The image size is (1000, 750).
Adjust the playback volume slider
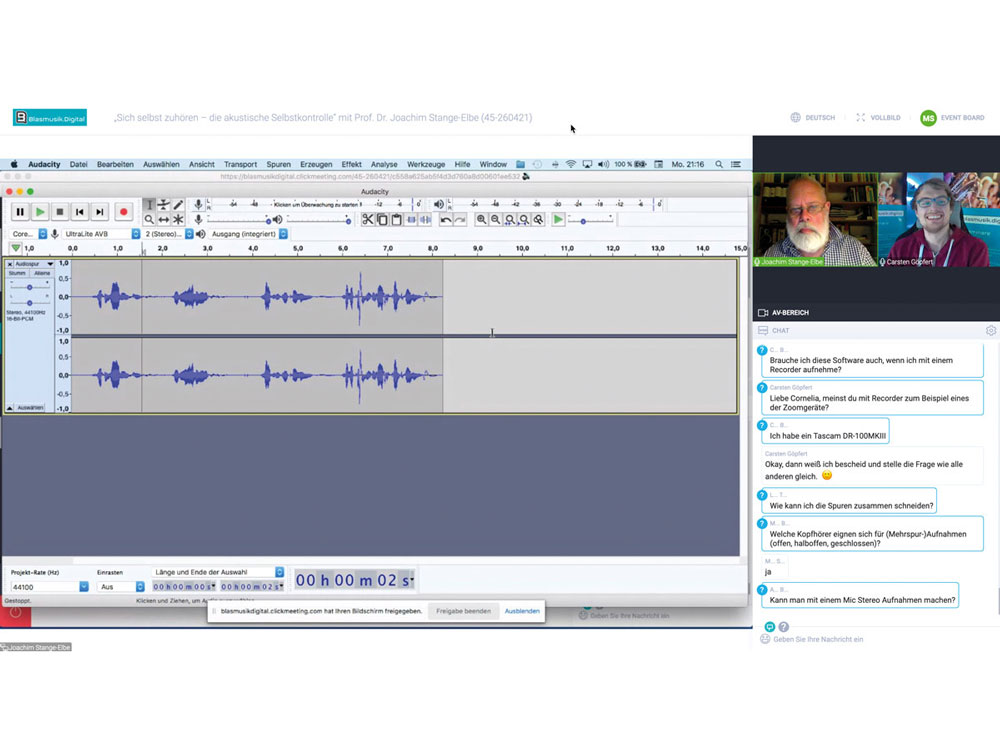click(x=318, y=221)
